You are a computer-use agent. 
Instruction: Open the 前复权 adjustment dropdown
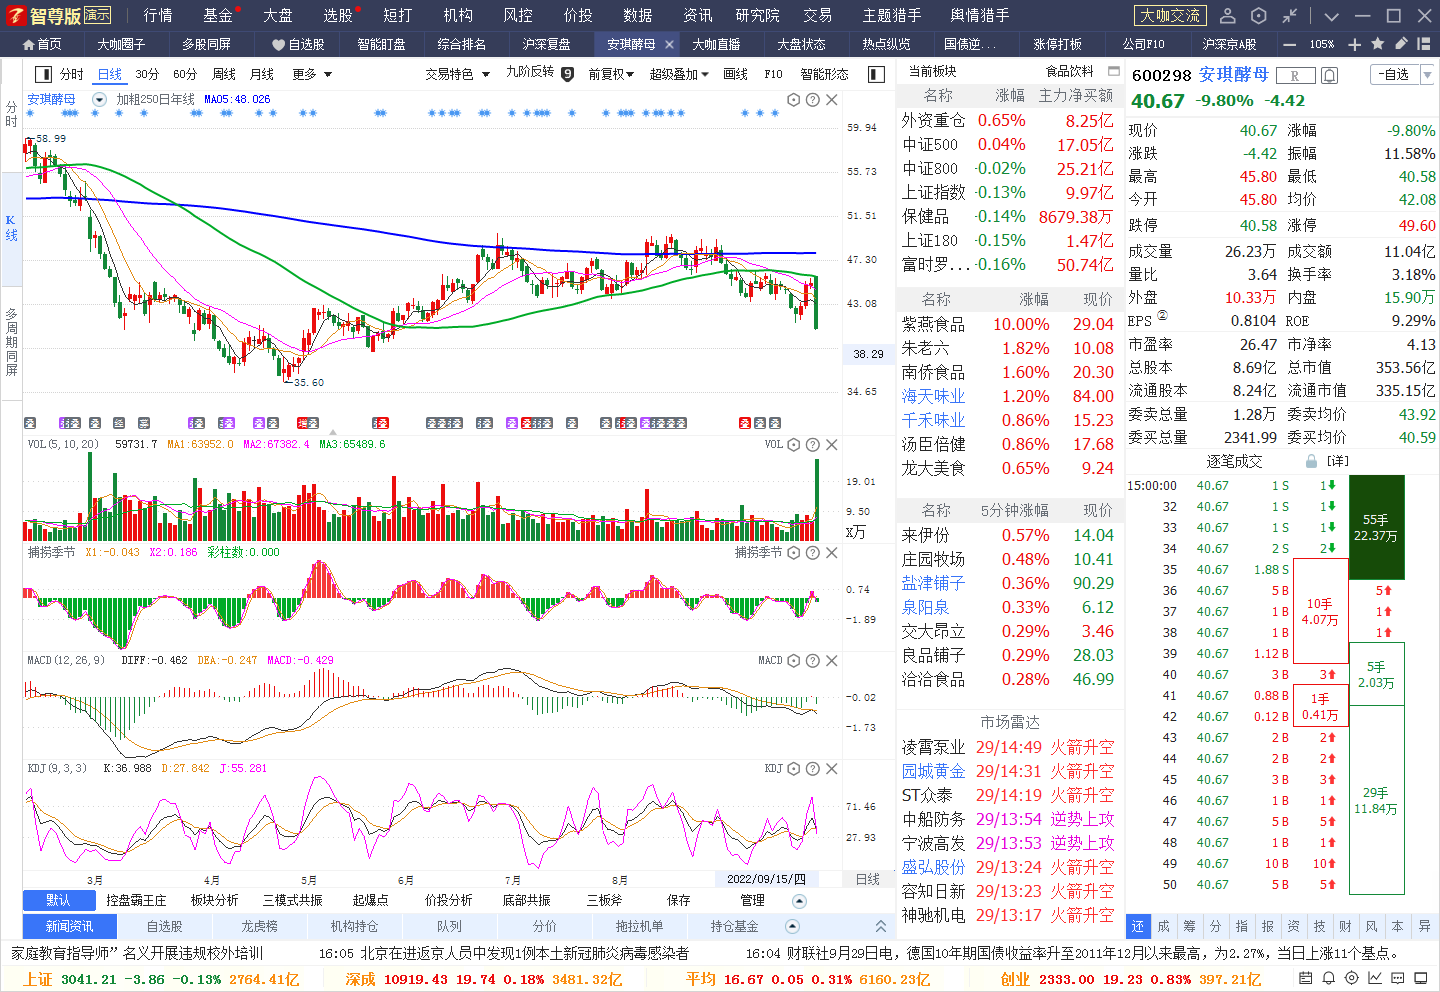pos(611,74)
